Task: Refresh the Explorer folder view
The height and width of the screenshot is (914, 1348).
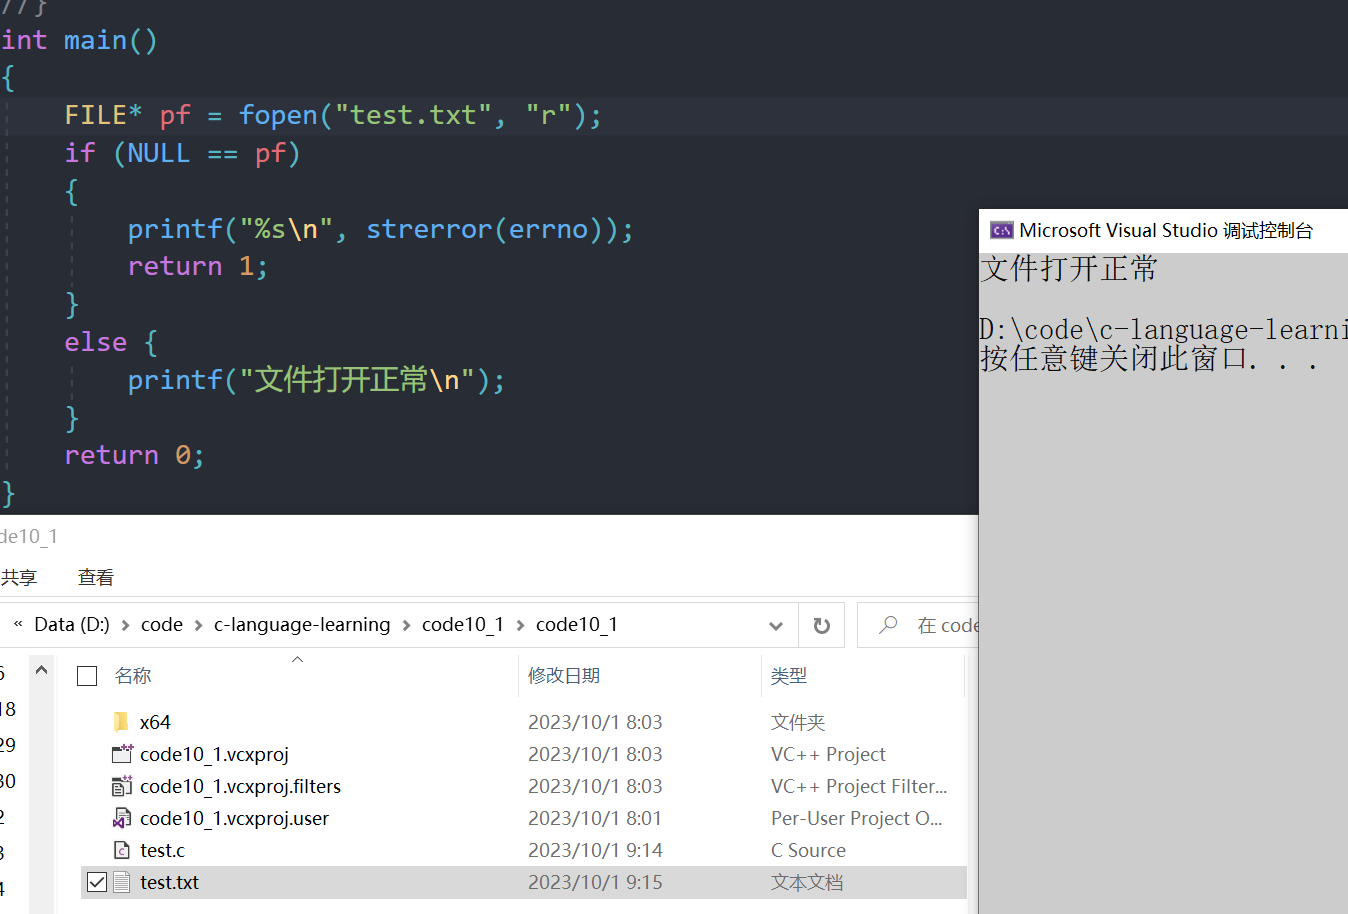Action: point(822,625)
